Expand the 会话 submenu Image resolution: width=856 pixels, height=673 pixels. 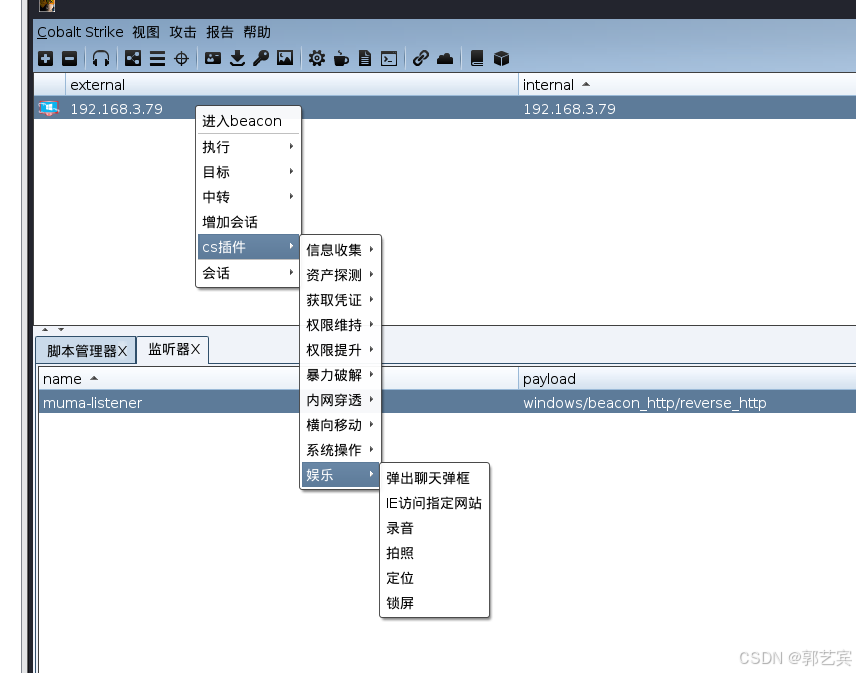(x=248, y=273)
